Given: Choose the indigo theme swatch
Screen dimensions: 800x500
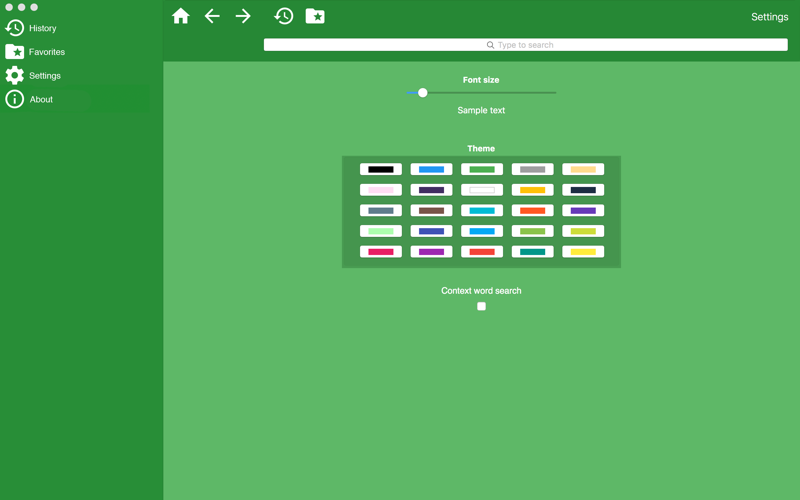Looking at the screenshot, I should click(431, 231).
